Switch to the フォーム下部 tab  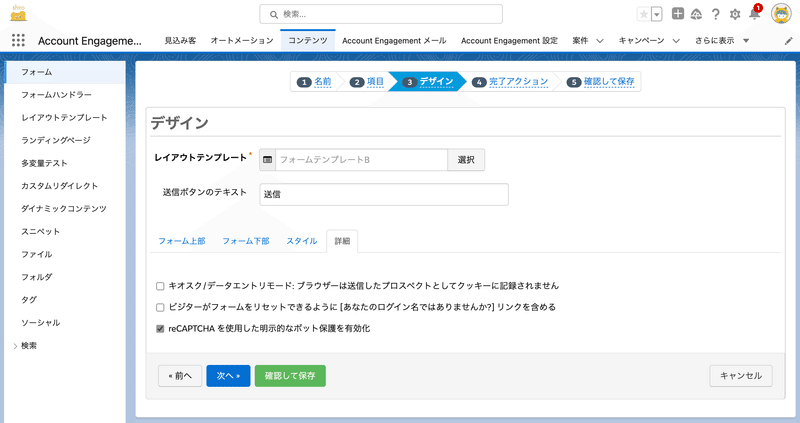pyautogui.click(x=245, y=241)
